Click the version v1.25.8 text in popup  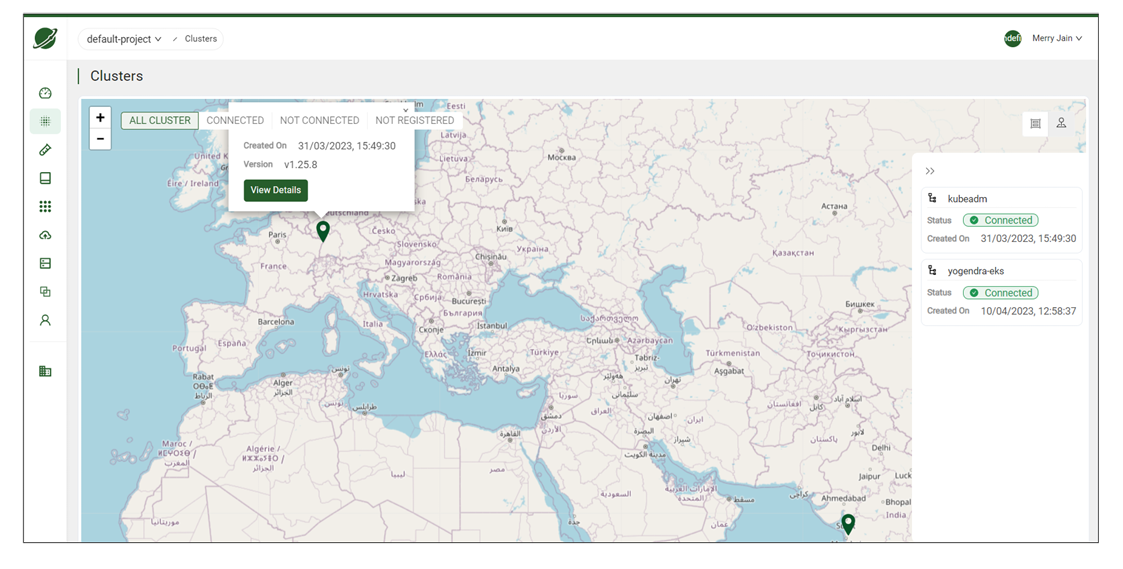tap(301, 164)
